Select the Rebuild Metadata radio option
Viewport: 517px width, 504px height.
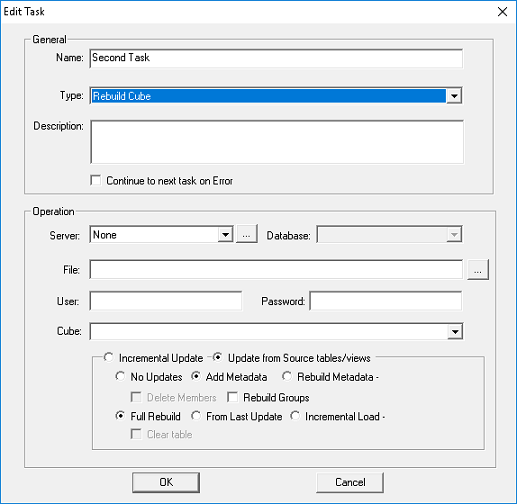(x=287, y=377)
